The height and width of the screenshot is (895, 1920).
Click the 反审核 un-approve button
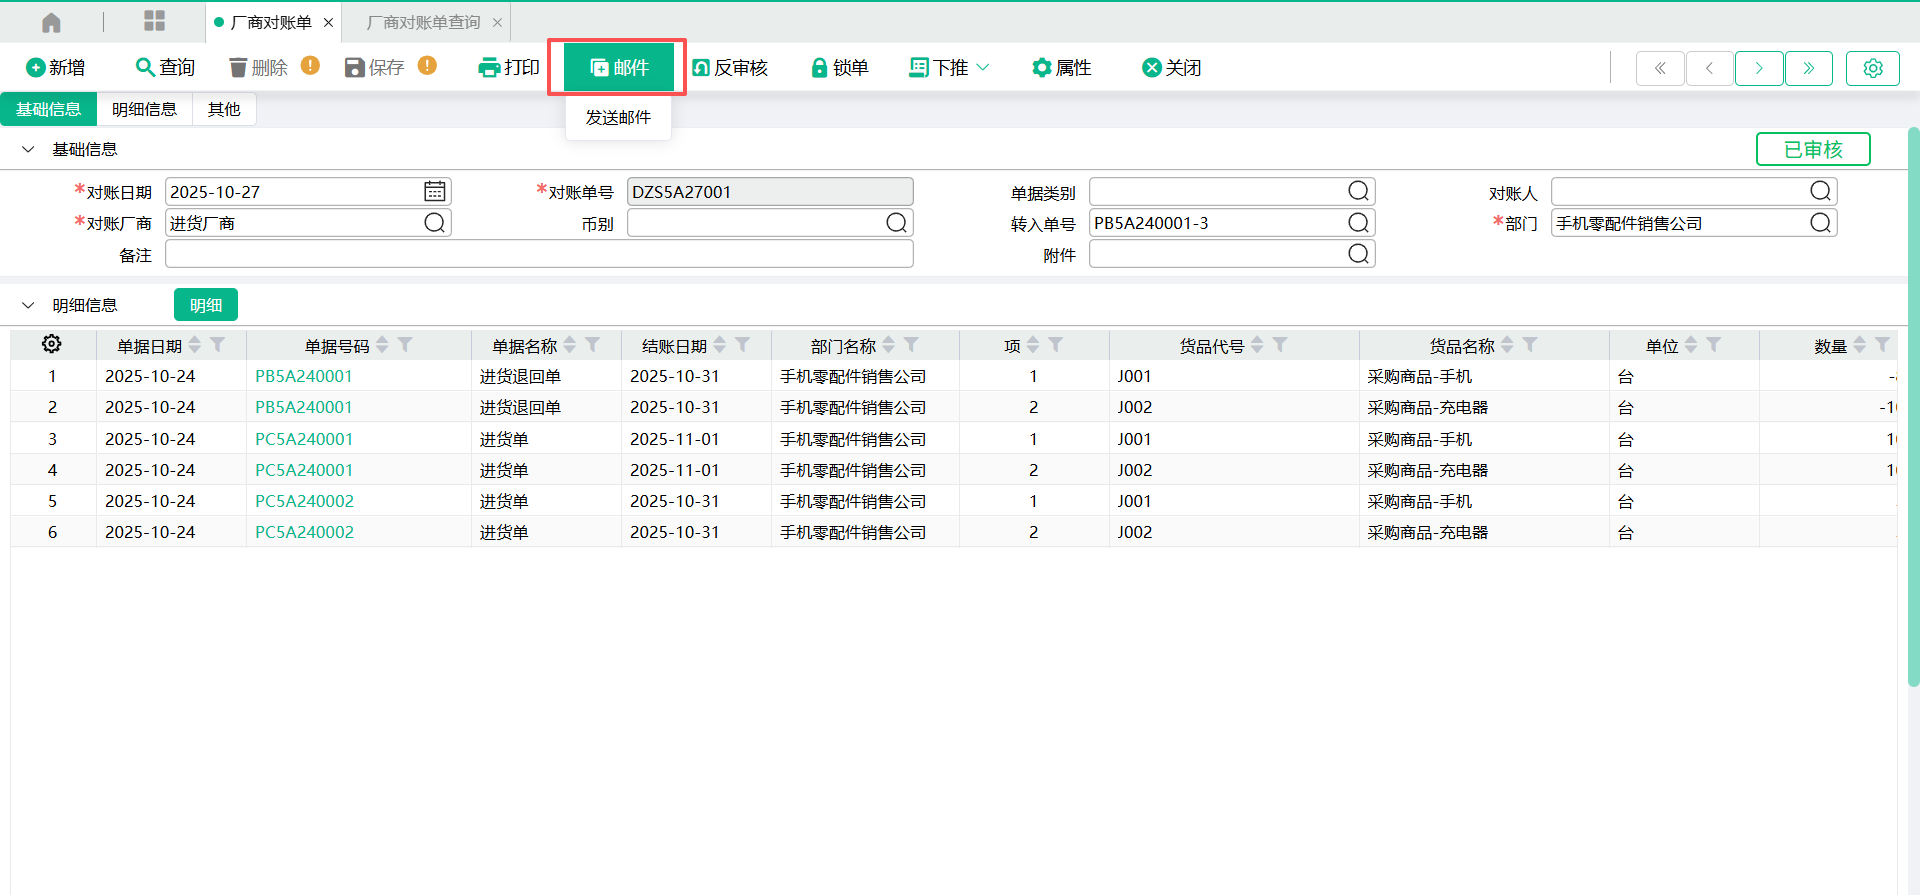click(x=730, y=67)
